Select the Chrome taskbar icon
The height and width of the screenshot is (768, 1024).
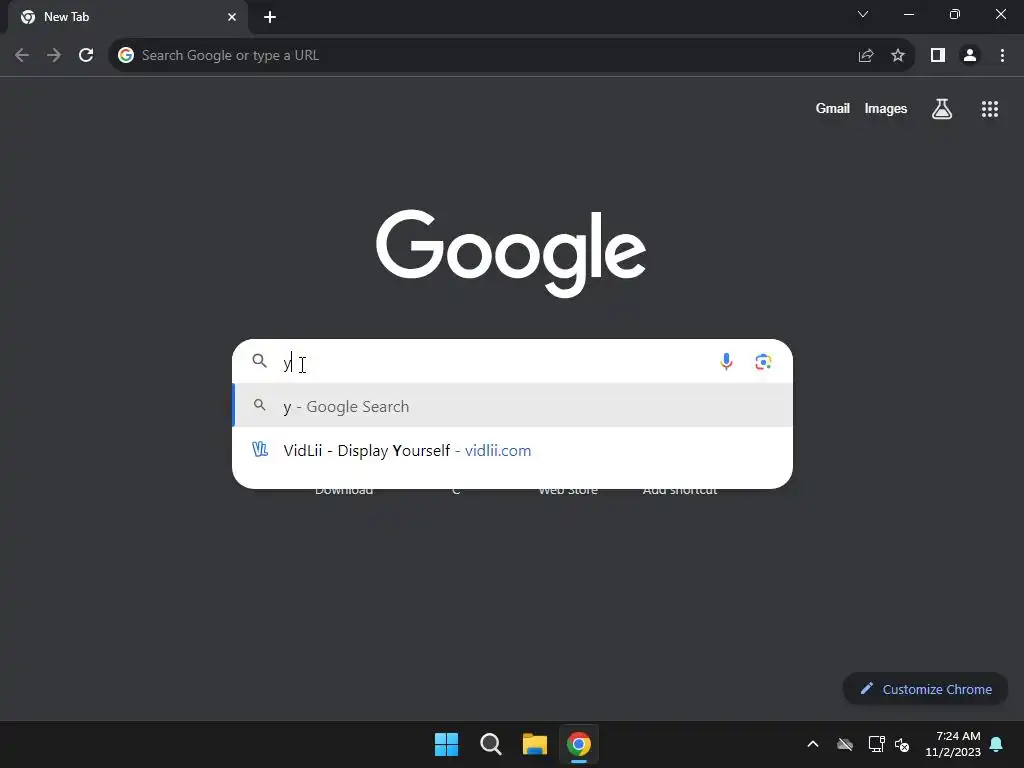click(579, 744)
